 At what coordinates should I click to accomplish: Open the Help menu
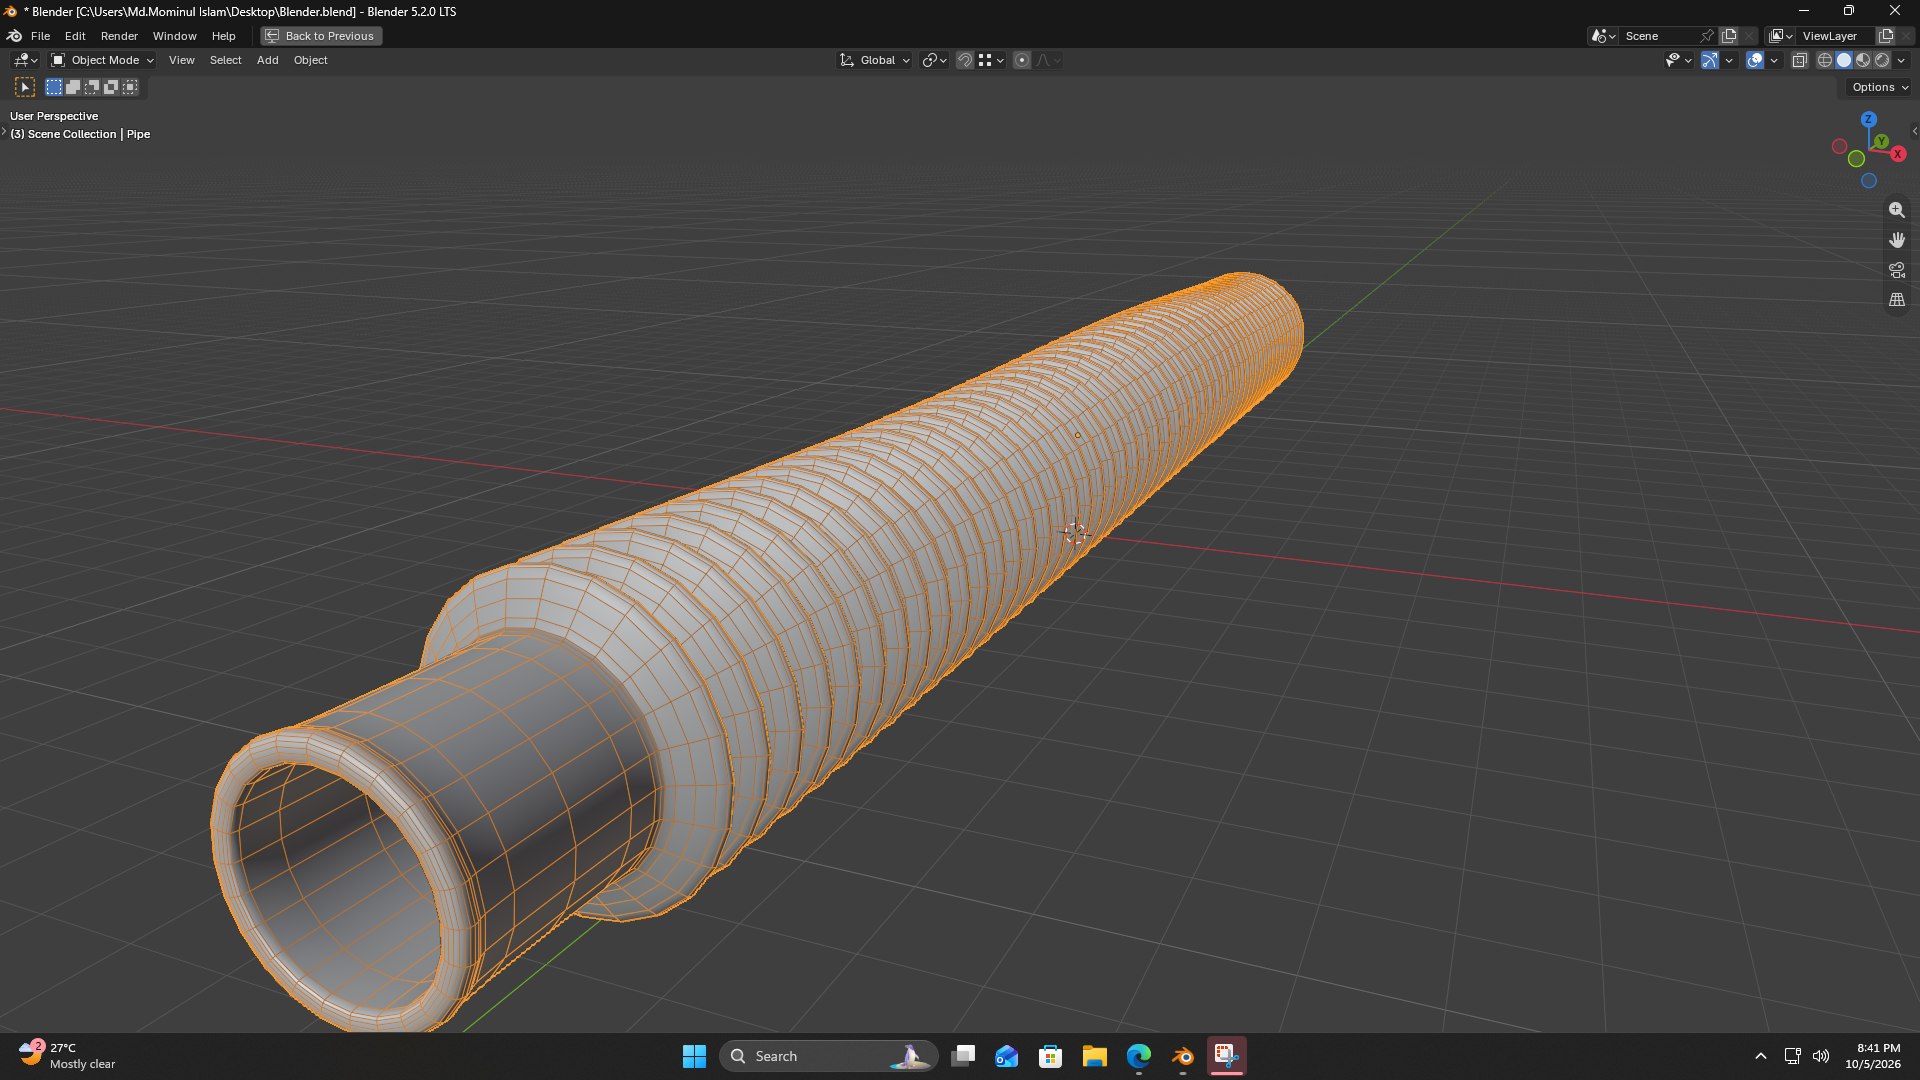click(x=223, y=36)
